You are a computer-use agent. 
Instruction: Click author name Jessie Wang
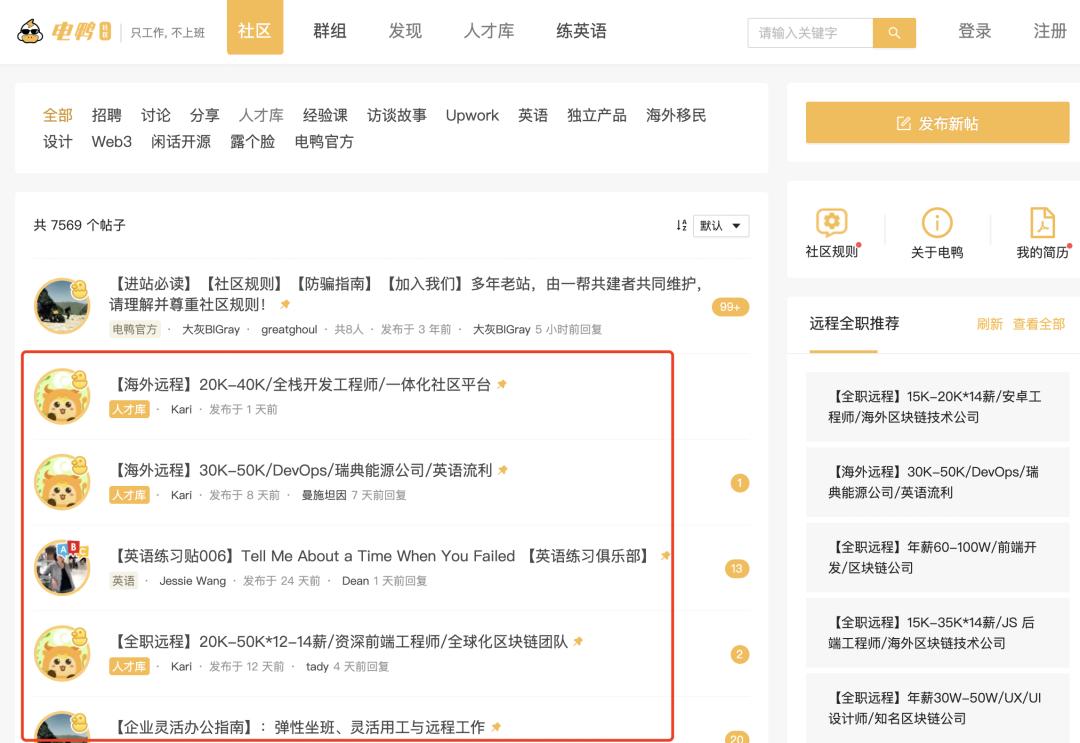[192, 581]
